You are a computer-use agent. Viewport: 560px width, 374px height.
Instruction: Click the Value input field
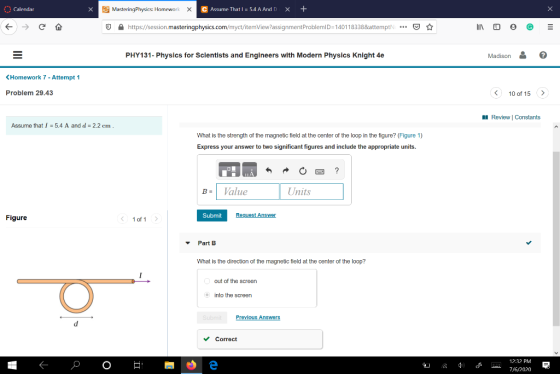248,191
